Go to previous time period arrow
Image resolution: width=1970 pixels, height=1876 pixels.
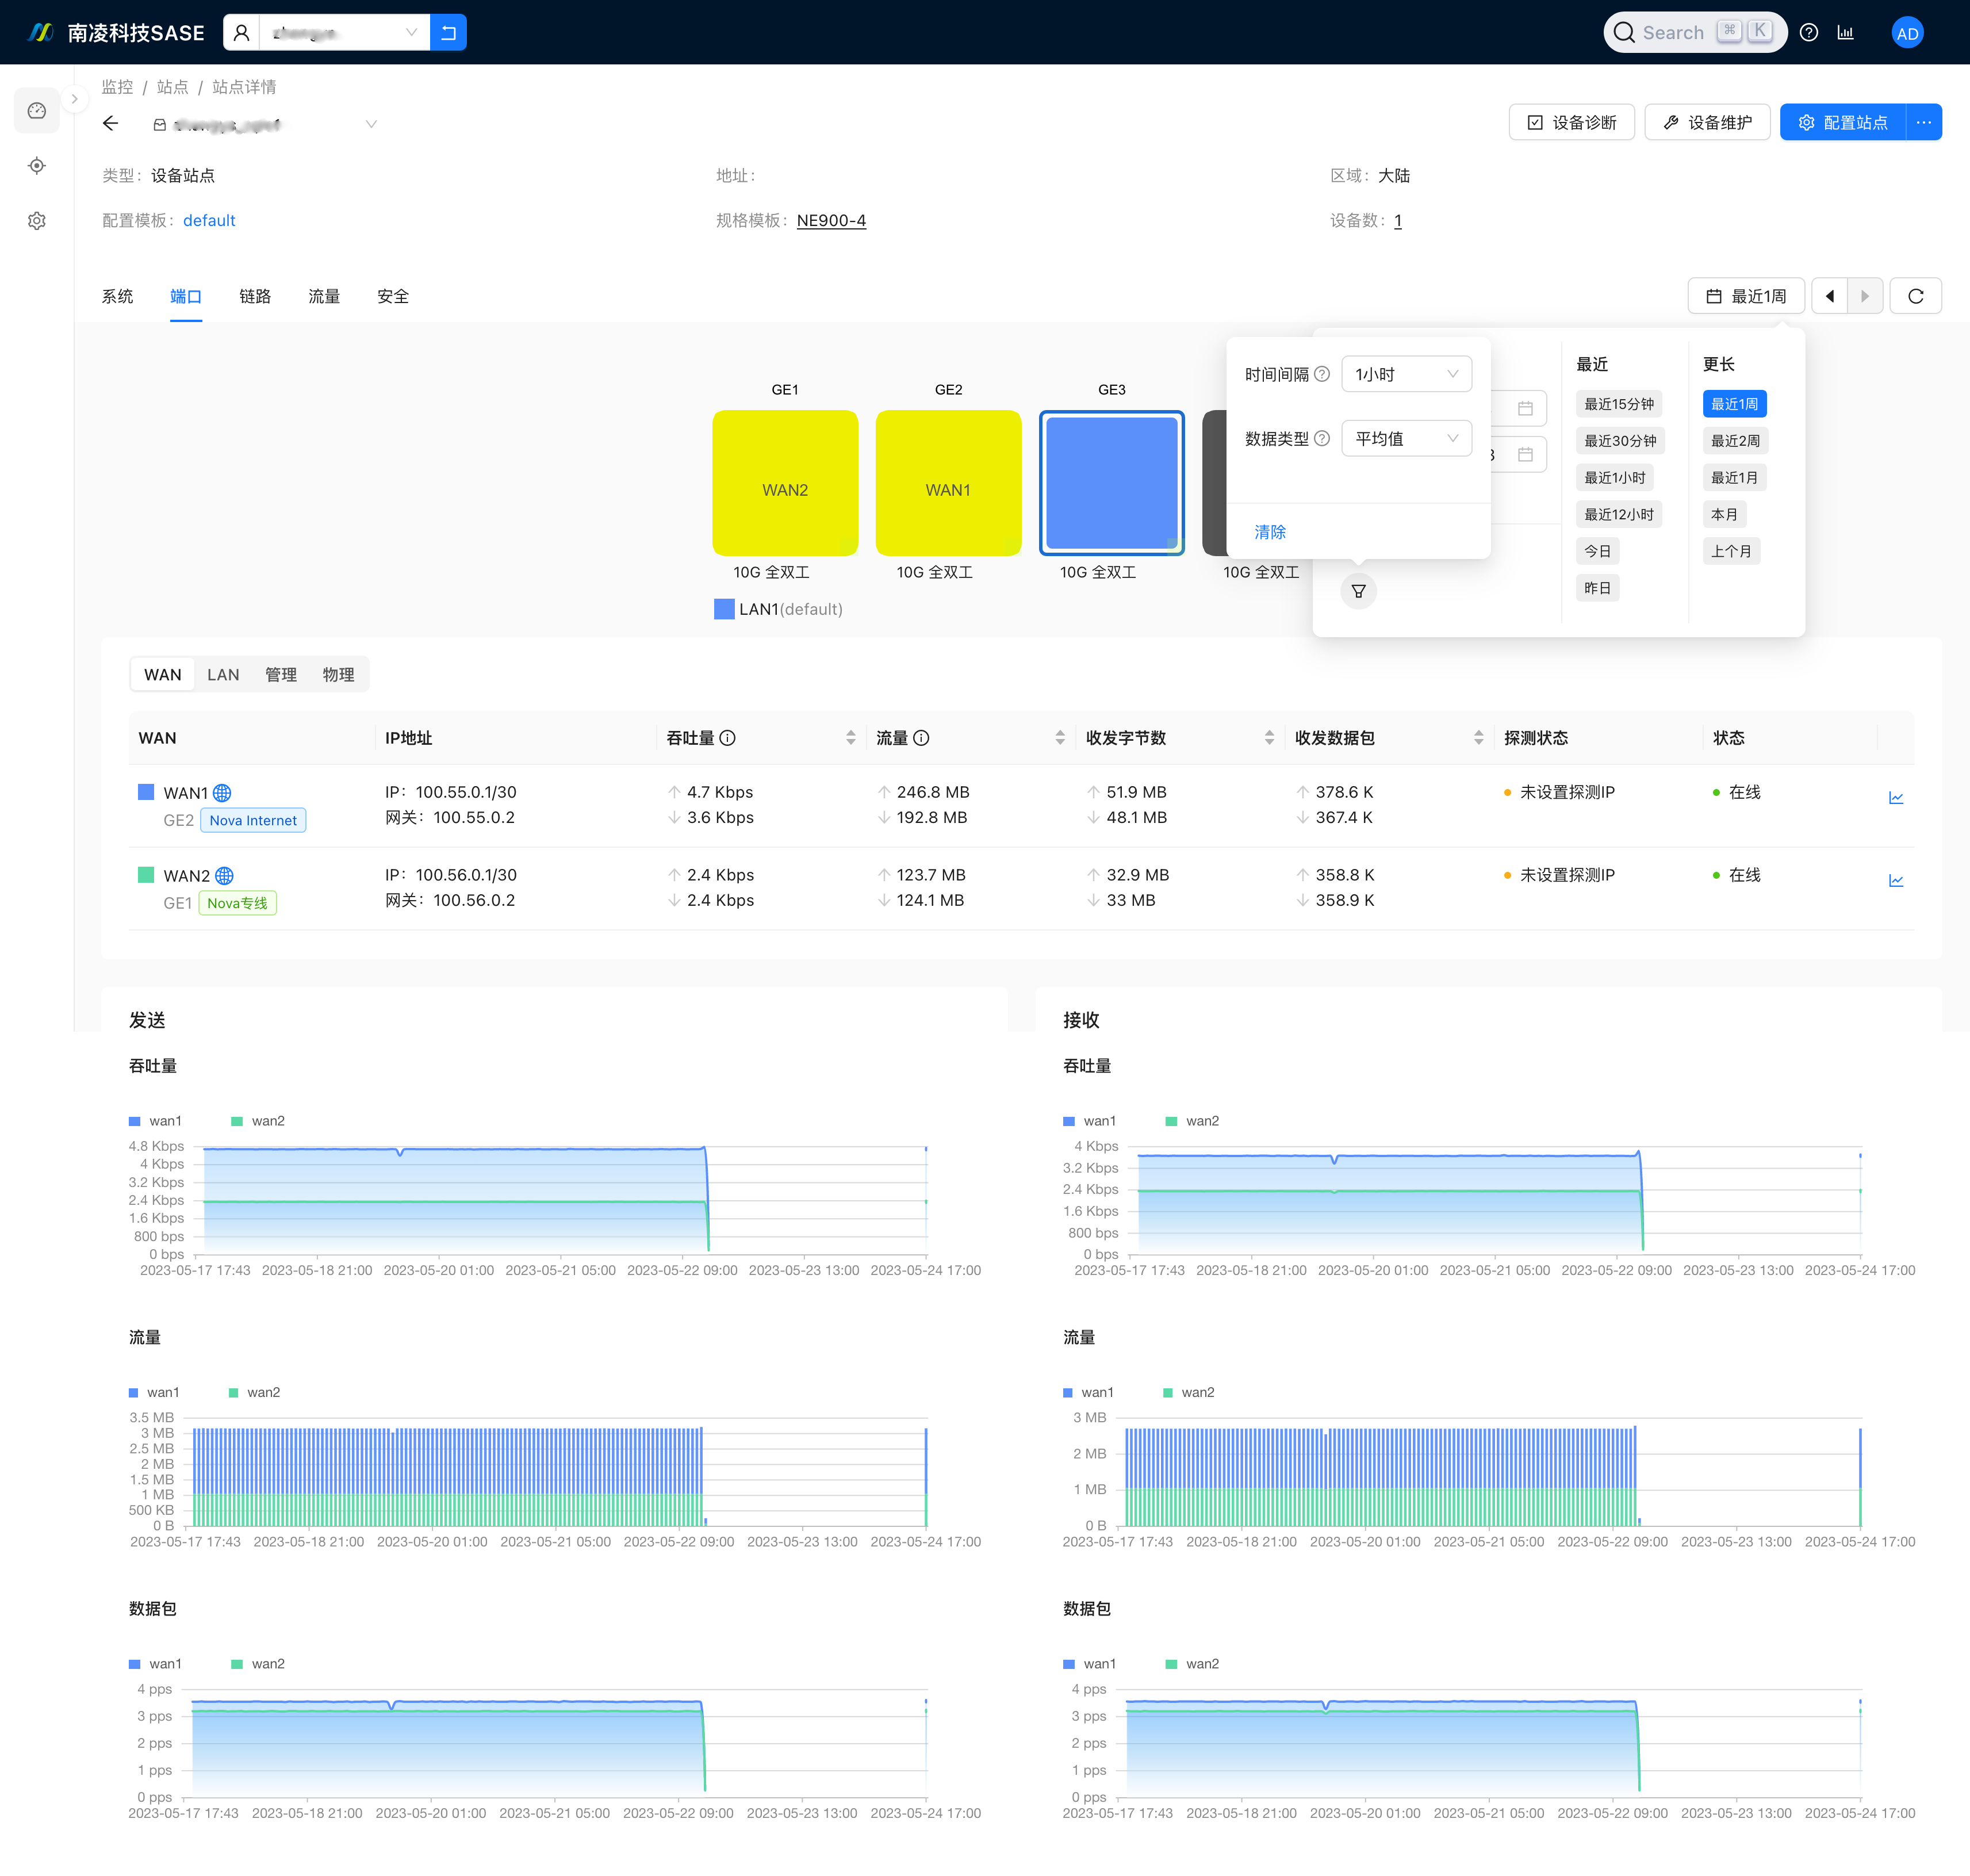click(1829, 296)
